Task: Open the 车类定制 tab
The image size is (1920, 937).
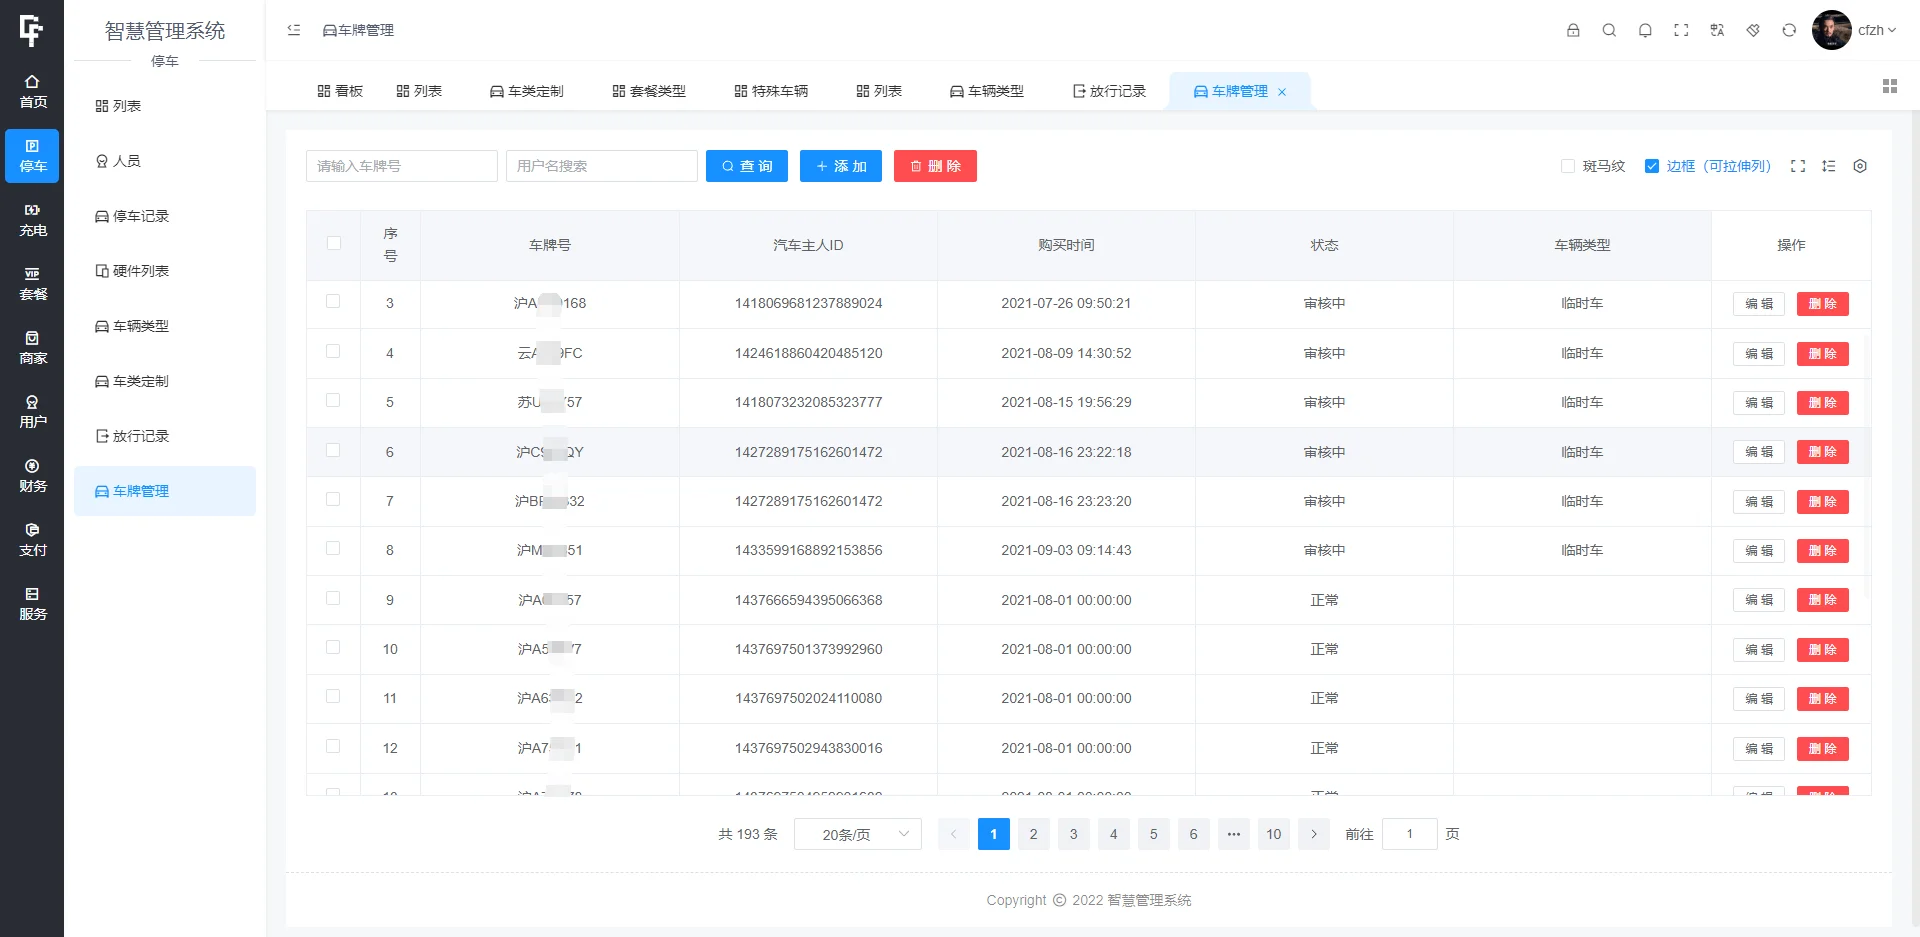Action: tap(527, 90)
